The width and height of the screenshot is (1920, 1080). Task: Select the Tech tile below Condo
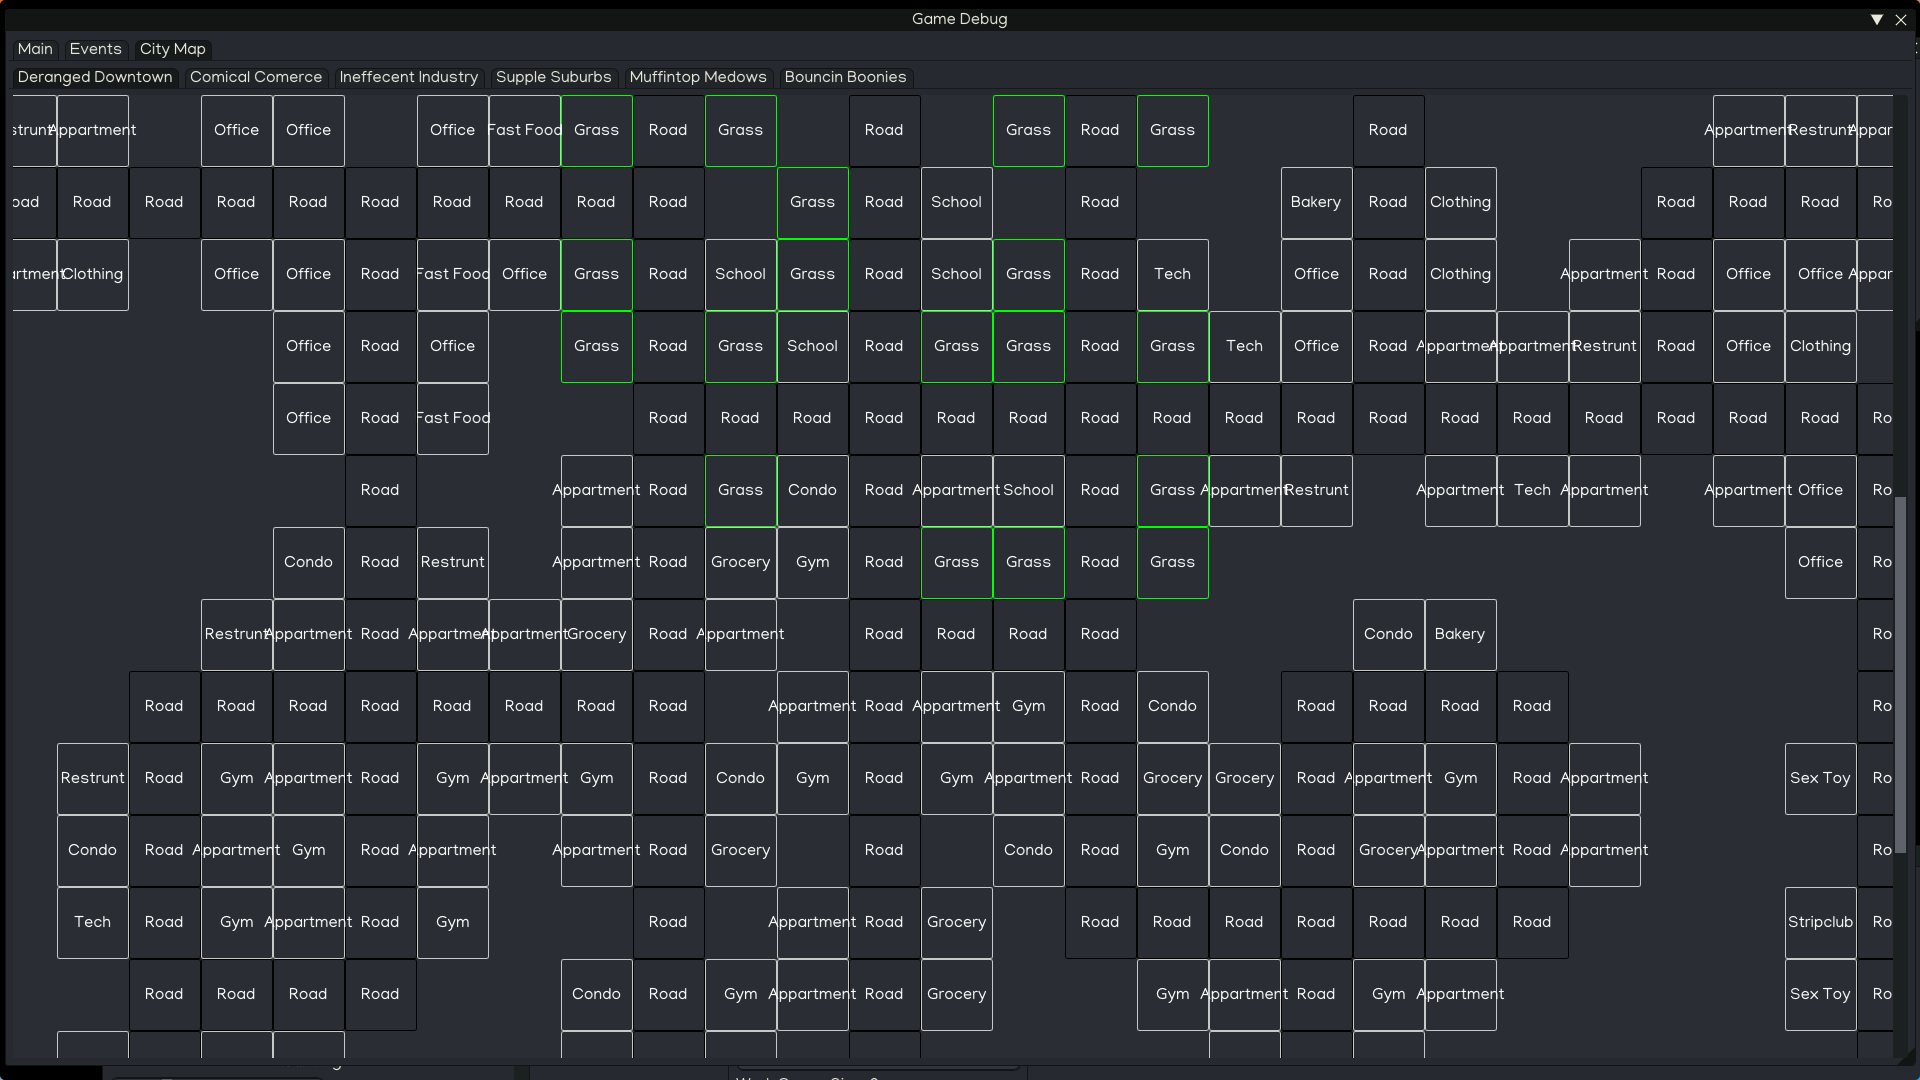tap(92, 922)
